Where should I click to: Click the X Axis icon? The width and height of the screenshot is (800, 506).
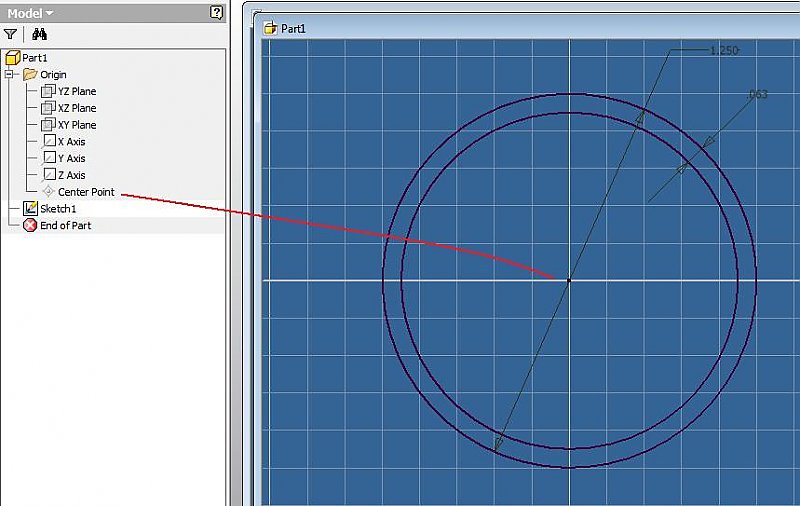click(x=49, y=141)
